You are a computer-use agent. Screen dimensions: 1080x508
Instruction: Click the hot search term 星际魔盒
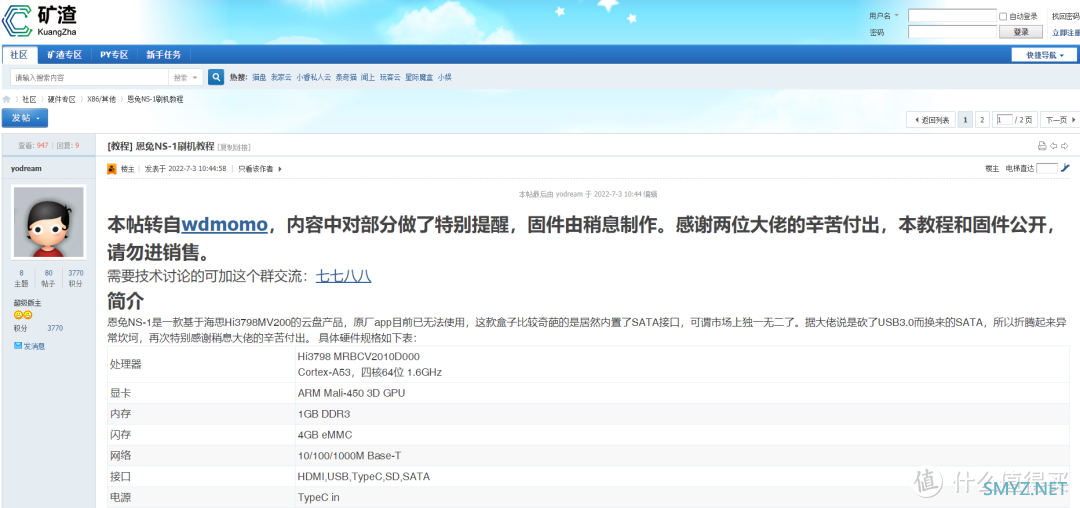pos(419,77)
